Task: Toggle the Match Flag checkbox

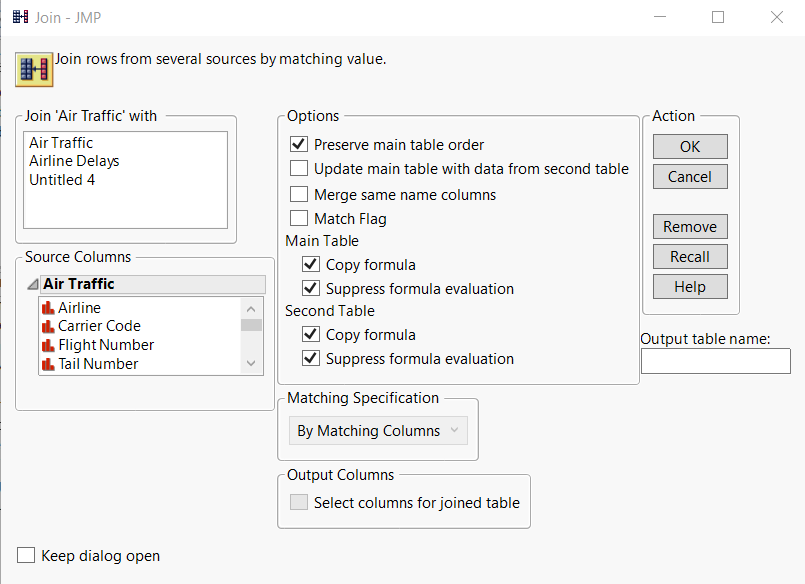Action: [x=298, y=218]
